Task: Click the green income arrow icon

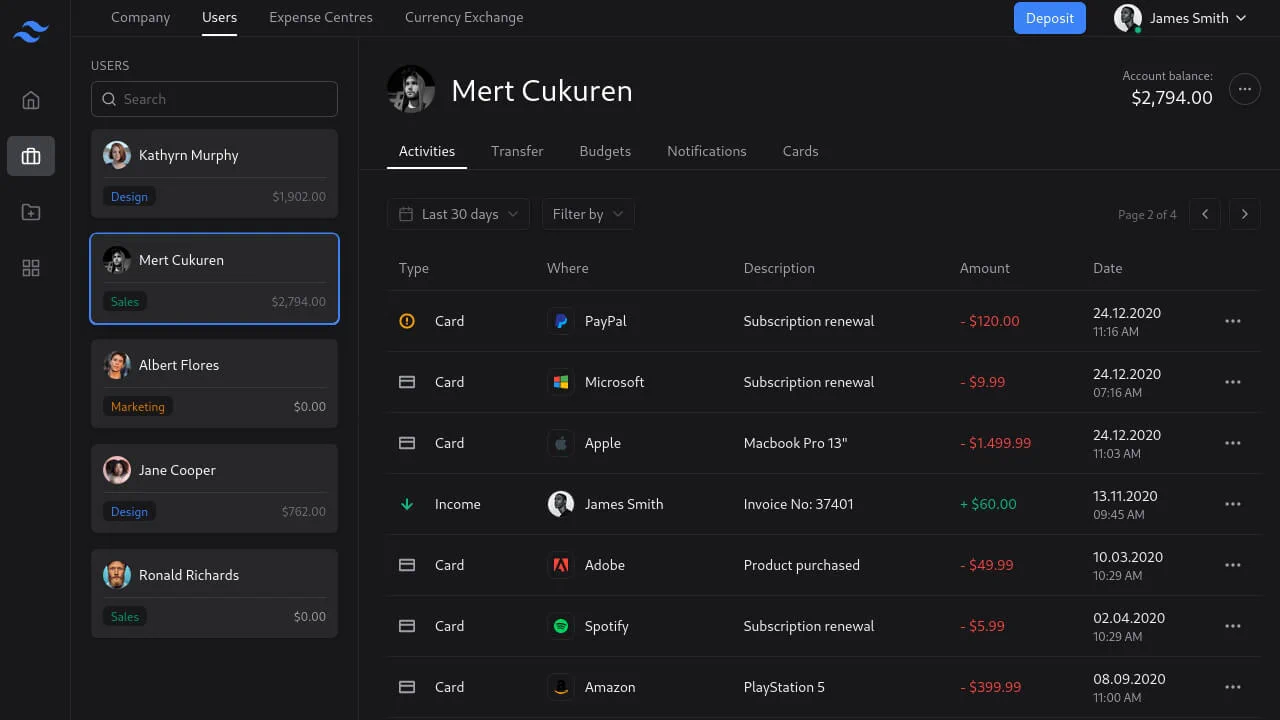Action: (407, 504)
